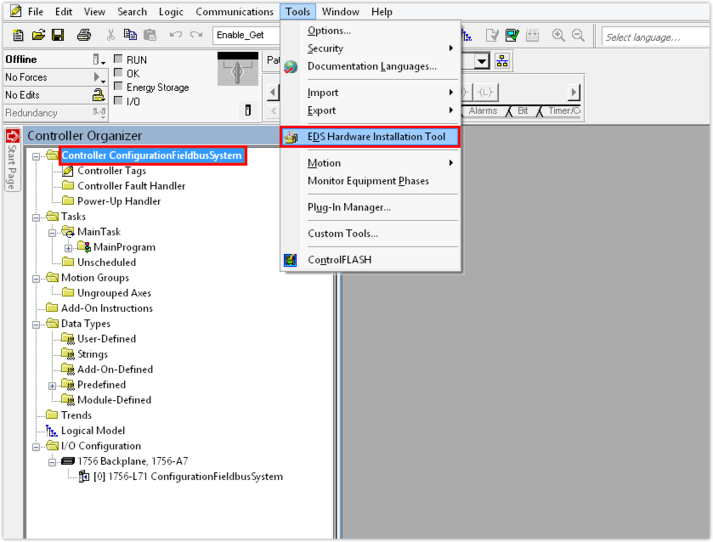713x542 pixels.
Task: Toggle the I/O status checkbox
Action: [118, 102]
